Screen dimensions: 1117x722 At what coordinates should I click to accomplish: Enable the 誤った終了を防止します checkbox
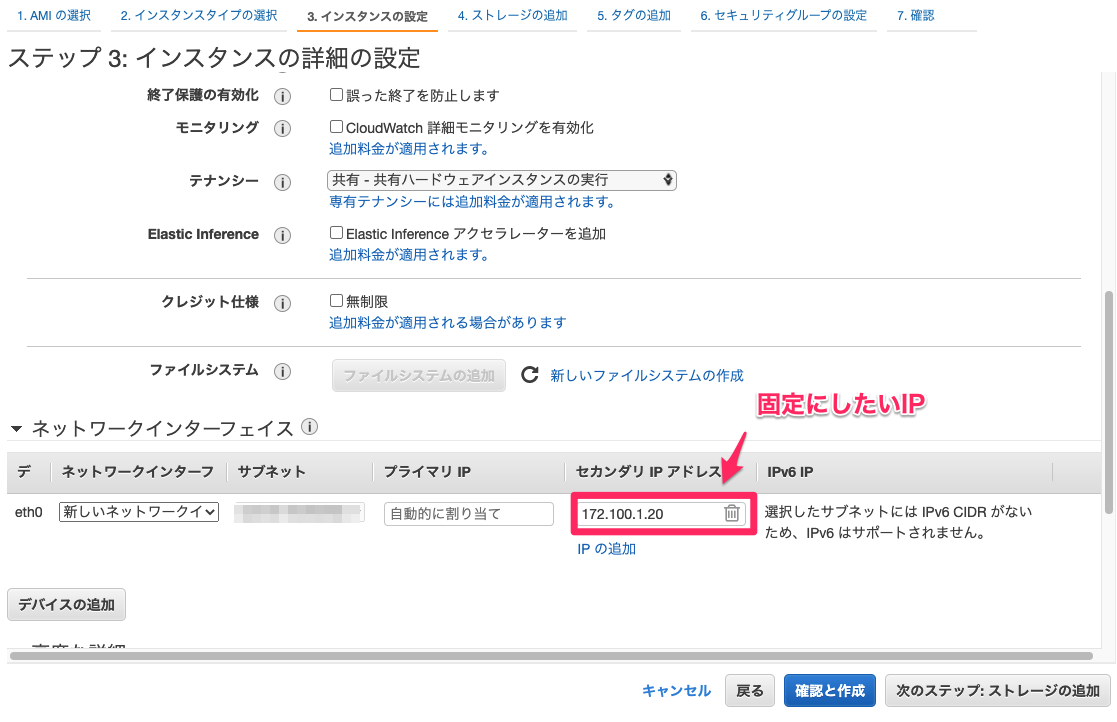pyautogui.click(x=335, y=95)
